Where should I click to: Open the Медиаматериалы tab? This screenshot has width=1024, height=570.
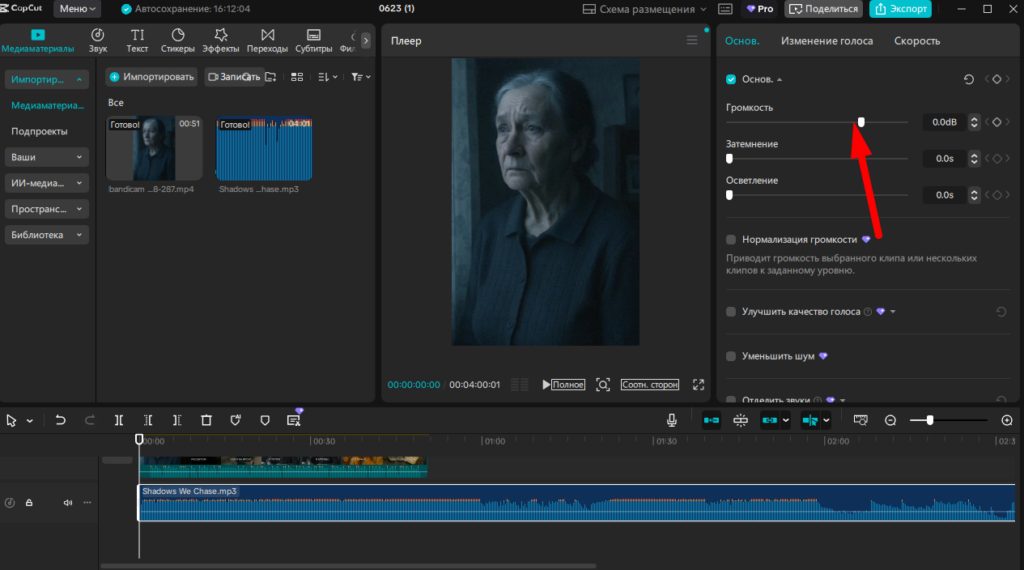[x=38, y=40]
